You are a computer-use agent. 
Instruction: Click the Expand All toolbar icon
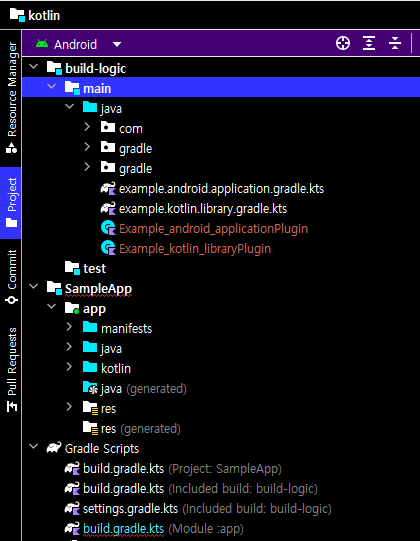coord(369,43)
